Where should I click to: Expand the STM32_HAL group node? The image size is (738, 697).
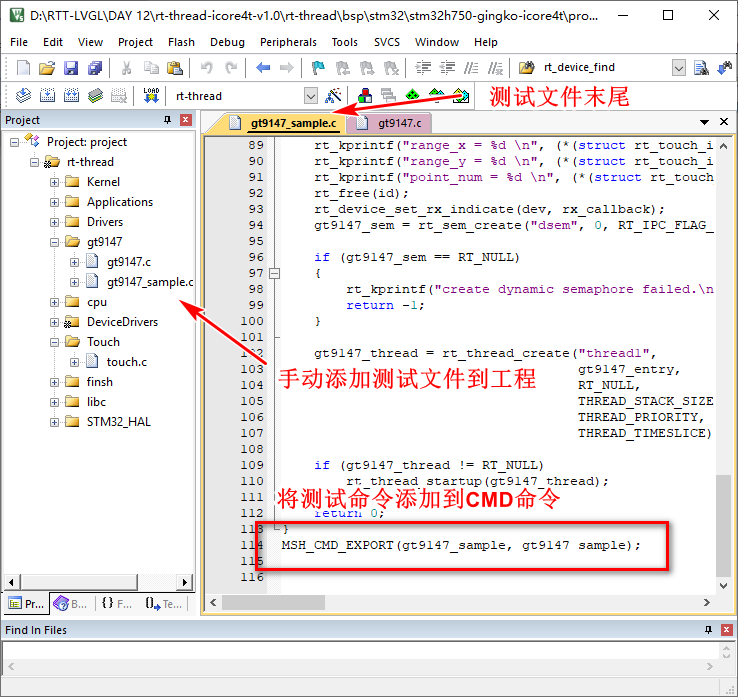click(x=55, y=422)
